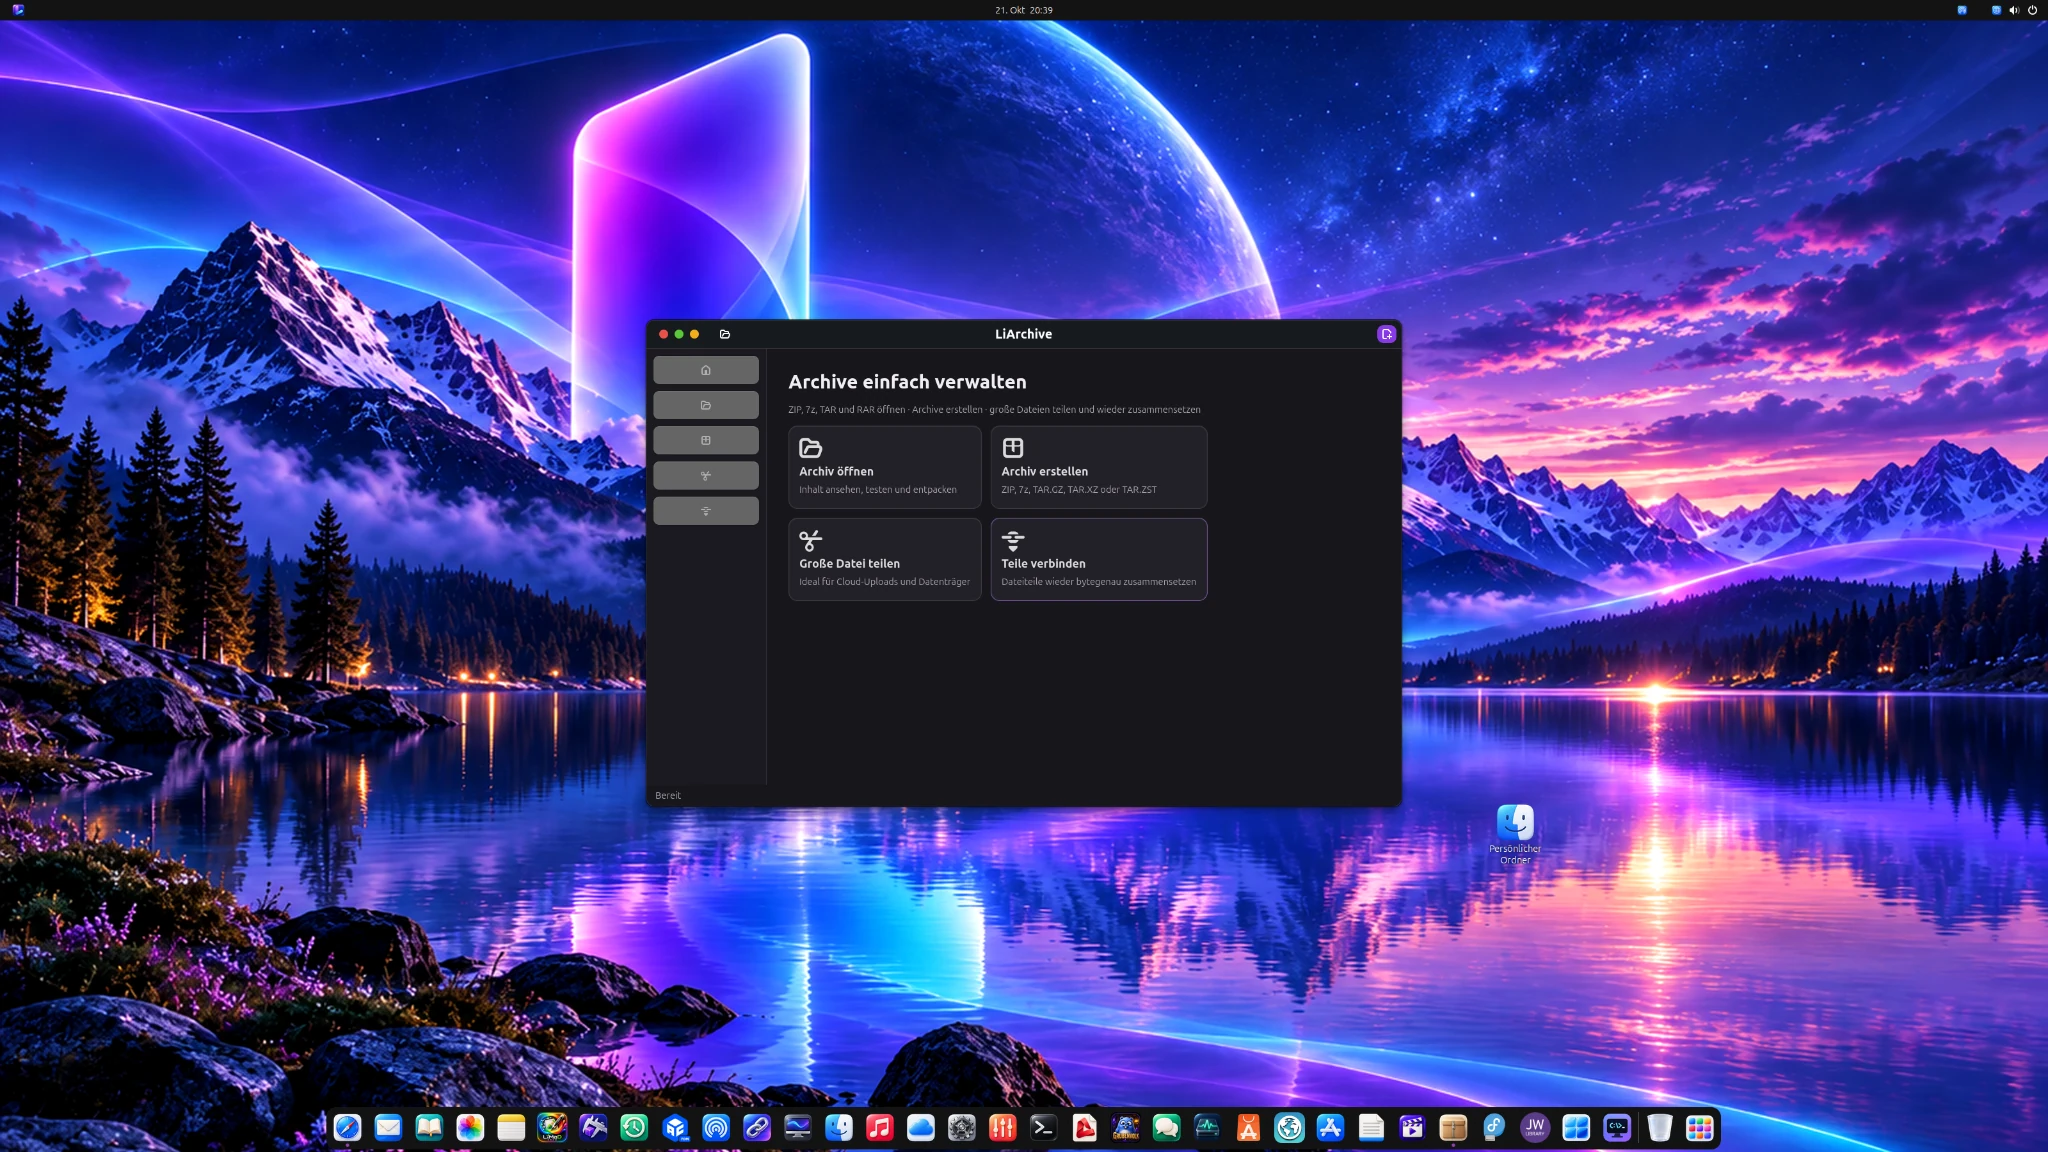The height and width of the screenshot is (1152, 2048).
Task: Open the Trash in the dock
Action: (1660, 1128)
